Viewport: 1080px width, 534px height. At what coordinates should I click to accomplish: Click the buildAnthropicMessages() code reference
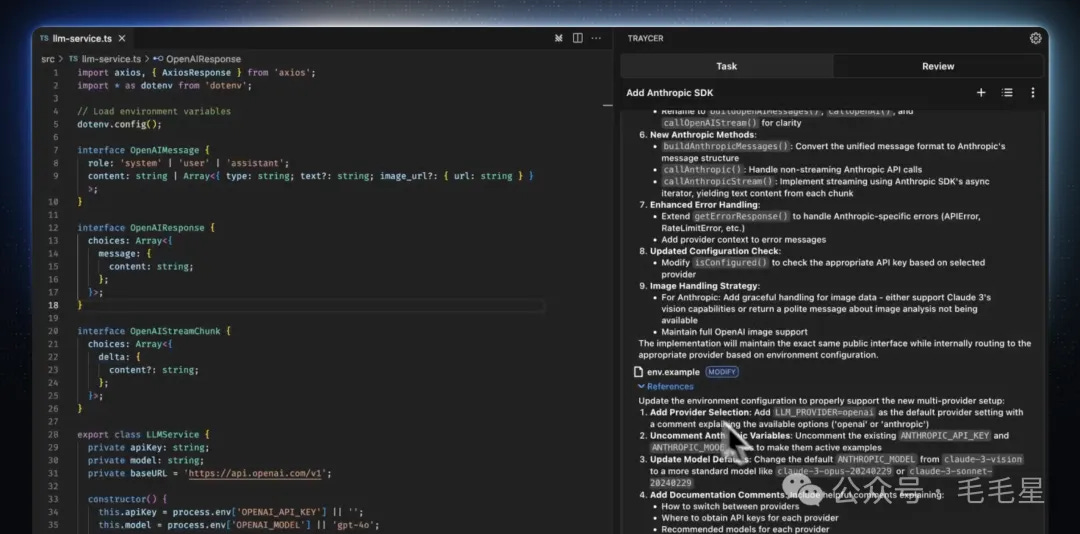click(x=726, y=146)
